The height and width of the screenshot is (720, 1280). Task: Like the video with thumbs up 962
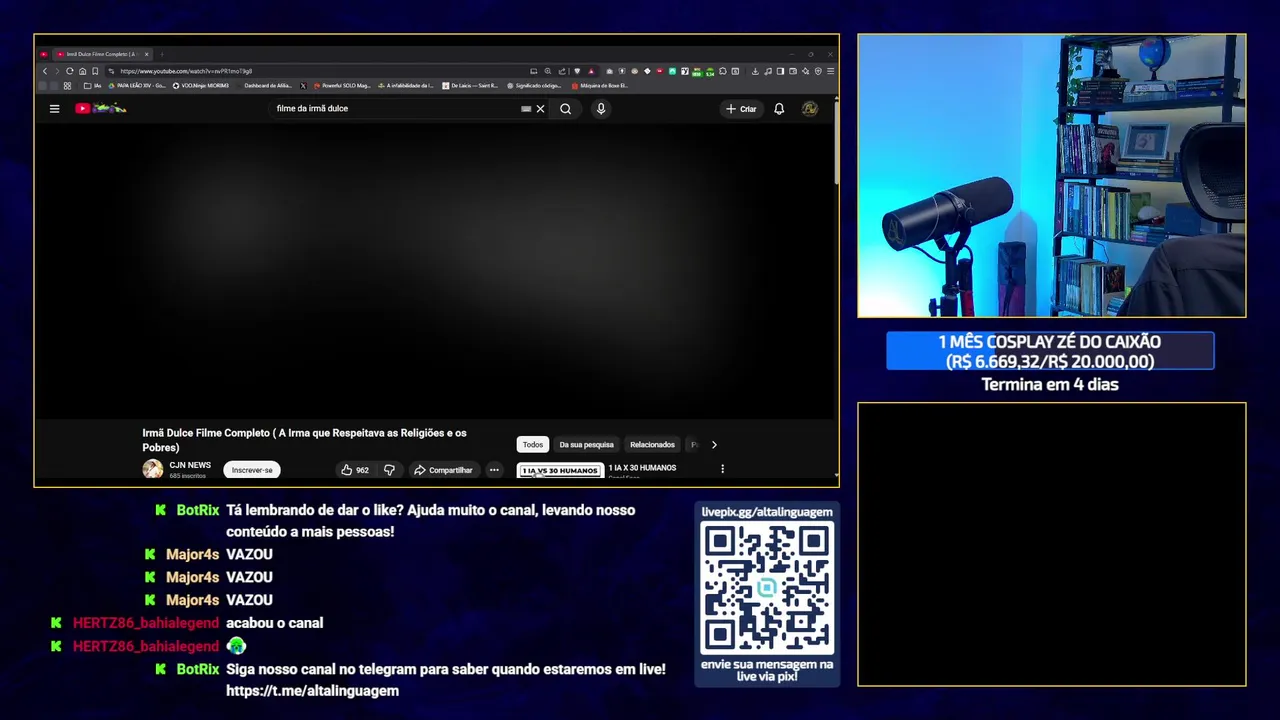pos(355,470)
